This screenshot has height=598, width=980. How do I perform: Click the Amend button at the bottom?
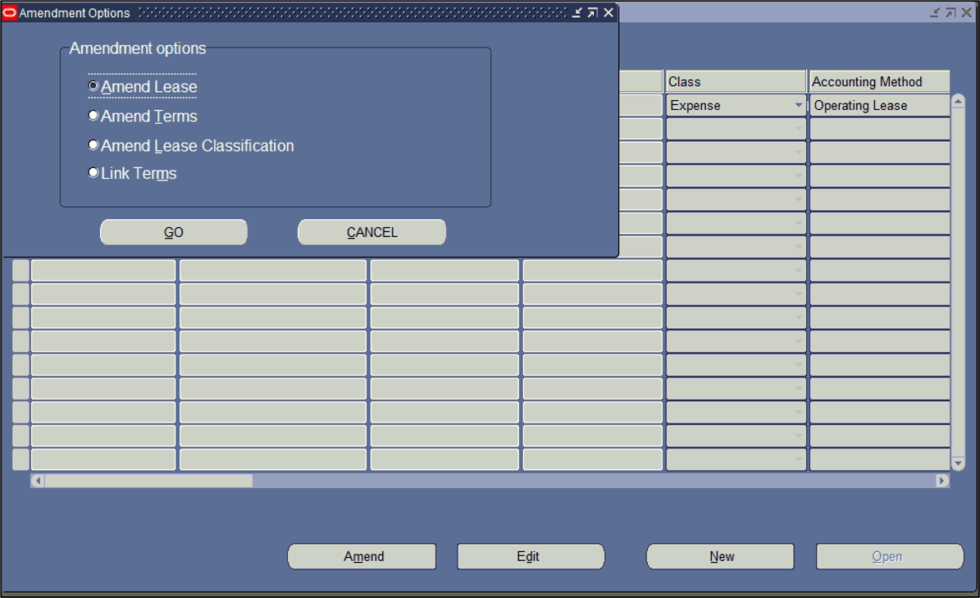point(362,556)
